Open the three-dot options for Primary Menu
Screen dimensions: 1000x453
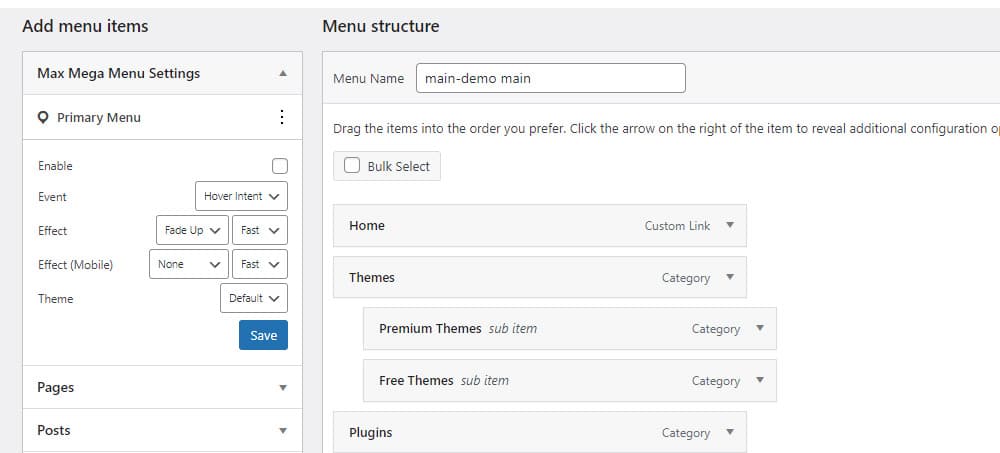[281, 117]
